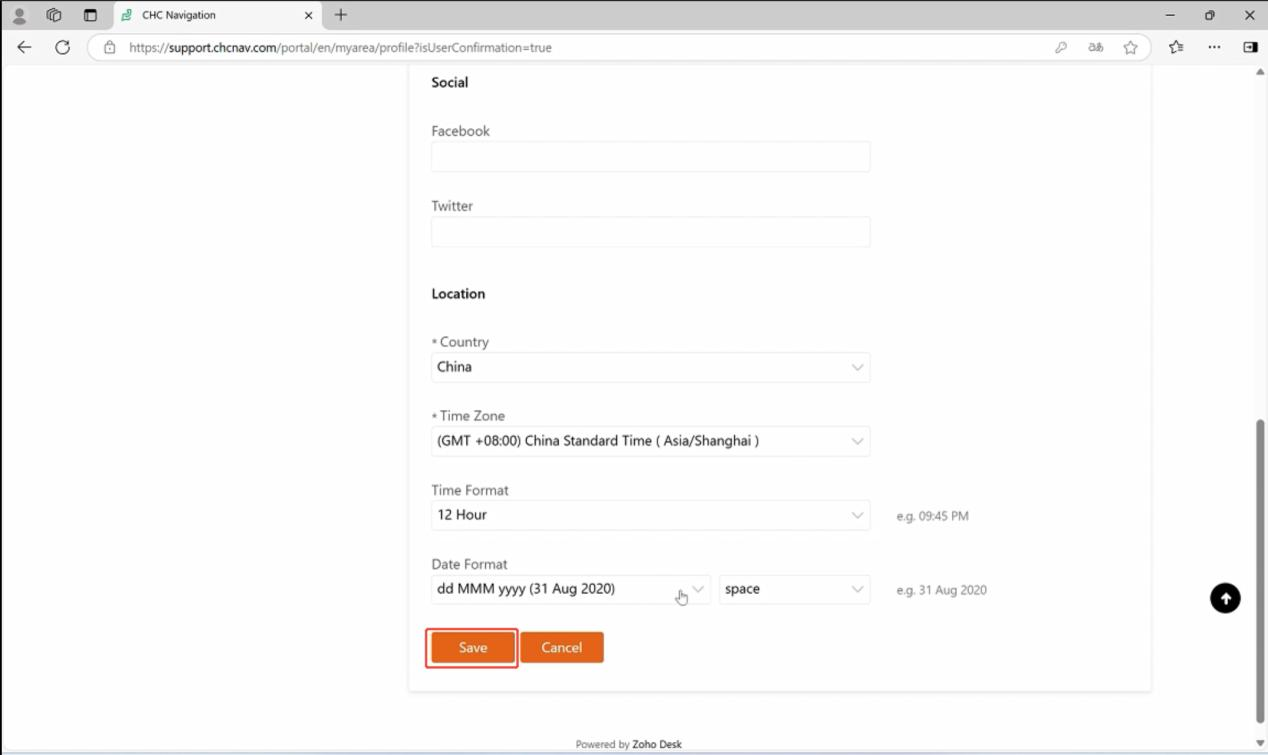Open the Workspaces icon in browser
This screenshot has width=1268, height=755.
tap(54, 15)
